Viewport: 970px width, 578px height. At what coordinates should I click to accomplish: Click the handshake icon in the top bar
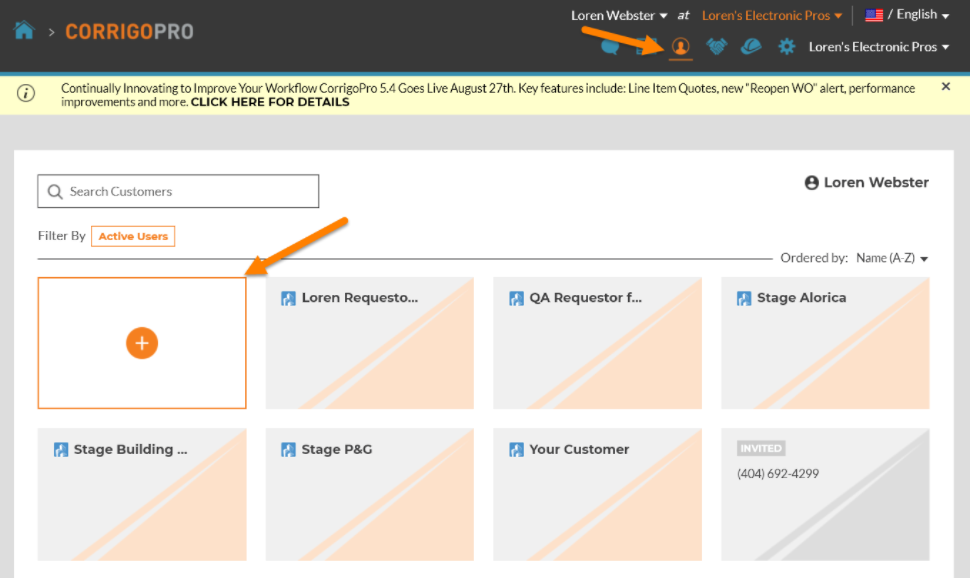tap(716, 46)
